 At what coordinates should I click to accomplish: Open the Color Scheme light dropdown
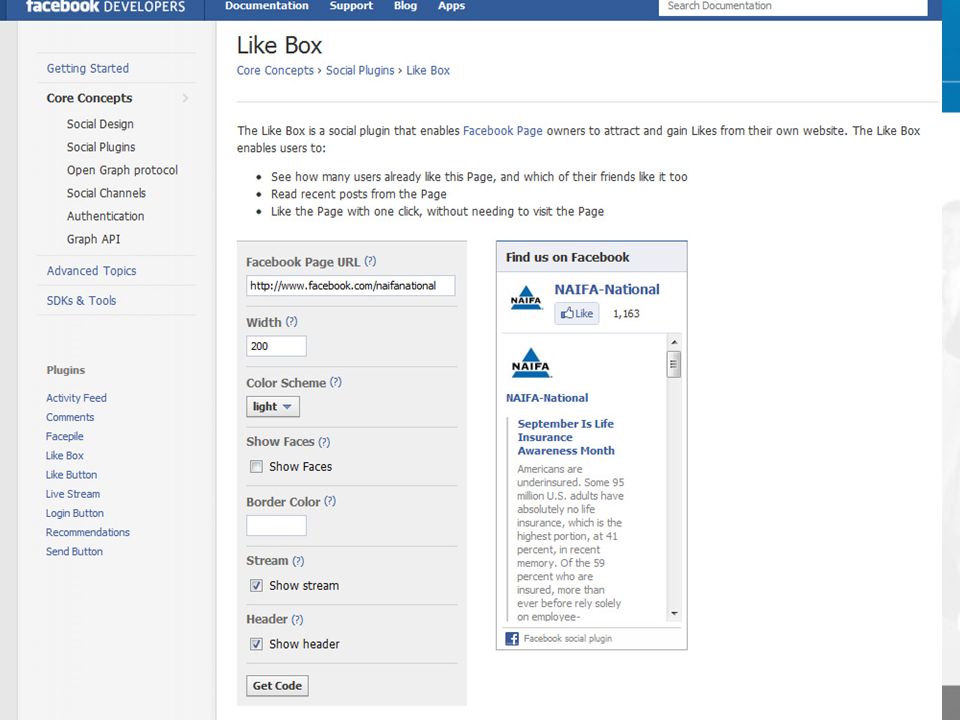click(x=273, y=407)
